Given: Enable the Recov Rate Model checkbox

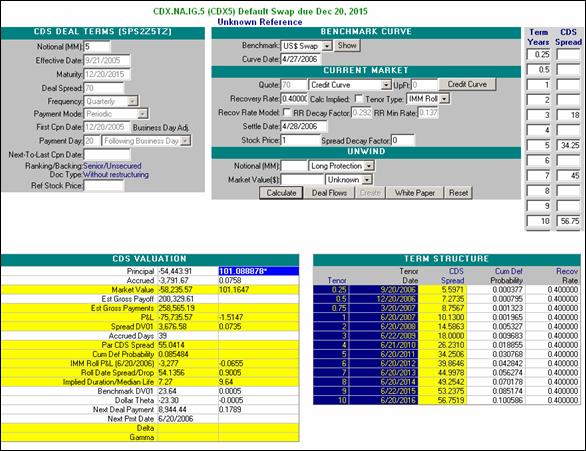Looking at the screenshot, I should tap(287, 112).
